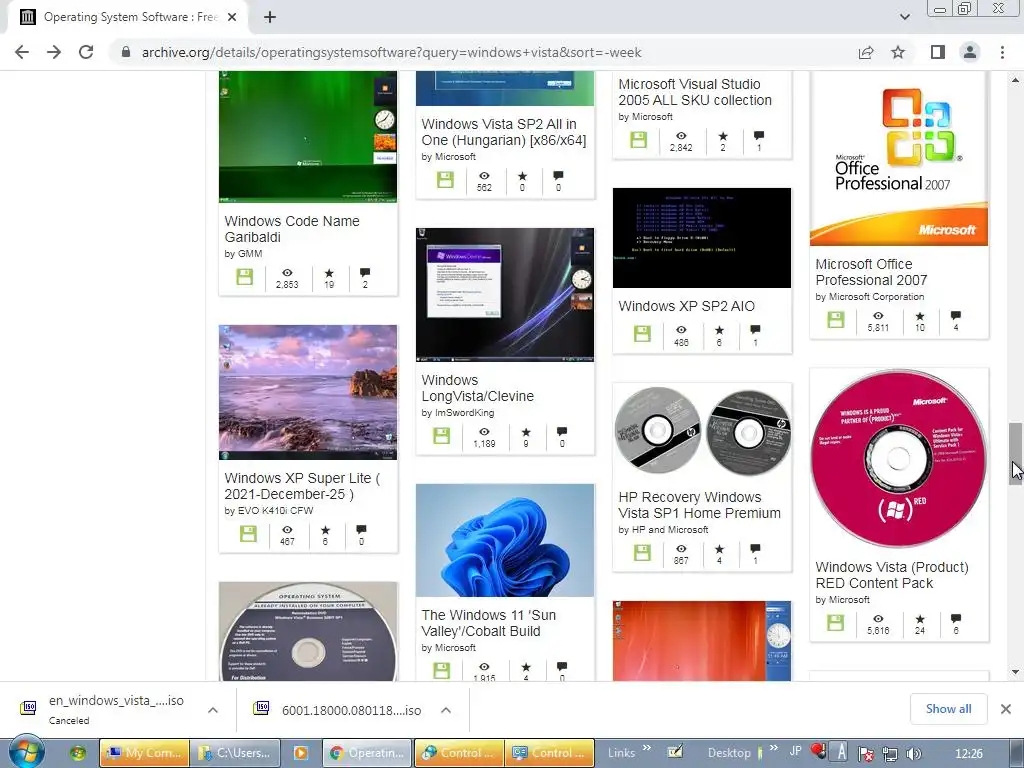Open Windows XP Super Lite title link
Screen dimensions: 1024x768
302,486
